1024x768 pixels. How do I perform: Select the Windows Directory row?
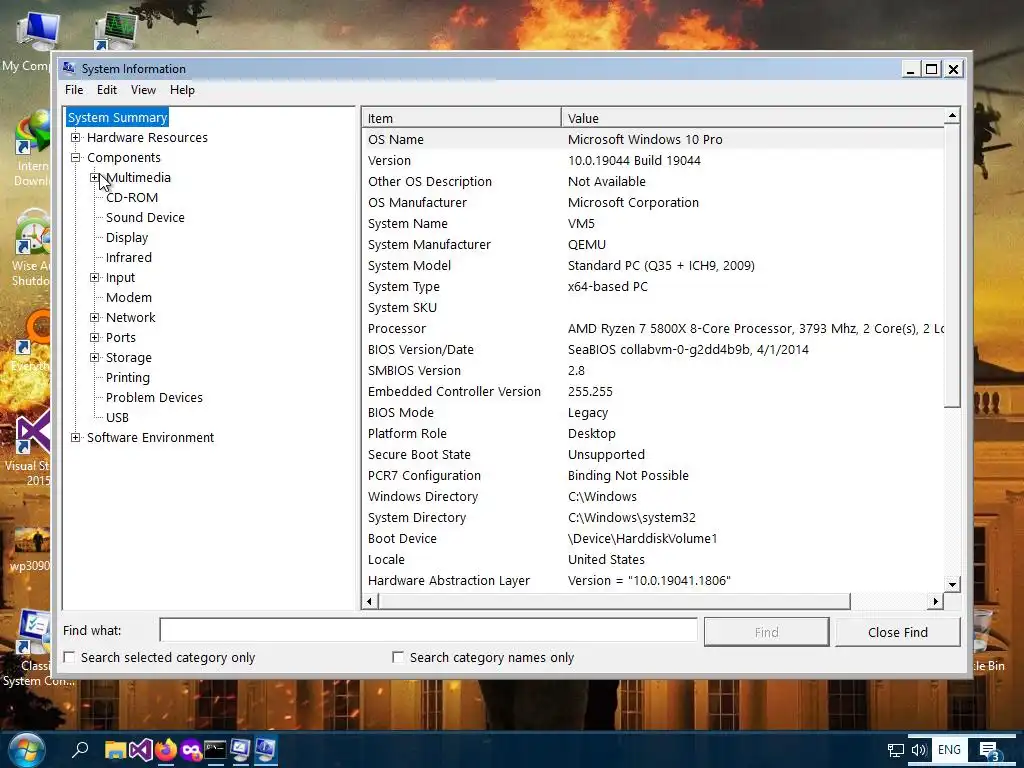(x=653, y=496)
